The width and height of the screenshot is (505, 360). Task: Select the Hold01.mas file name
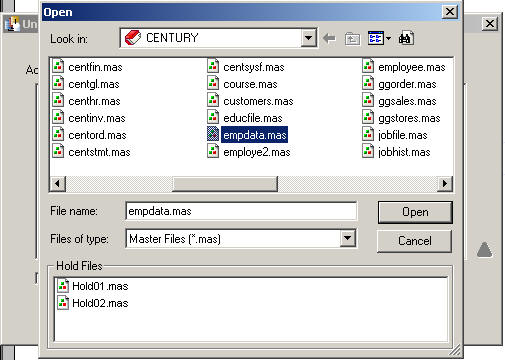pos(100,286)
